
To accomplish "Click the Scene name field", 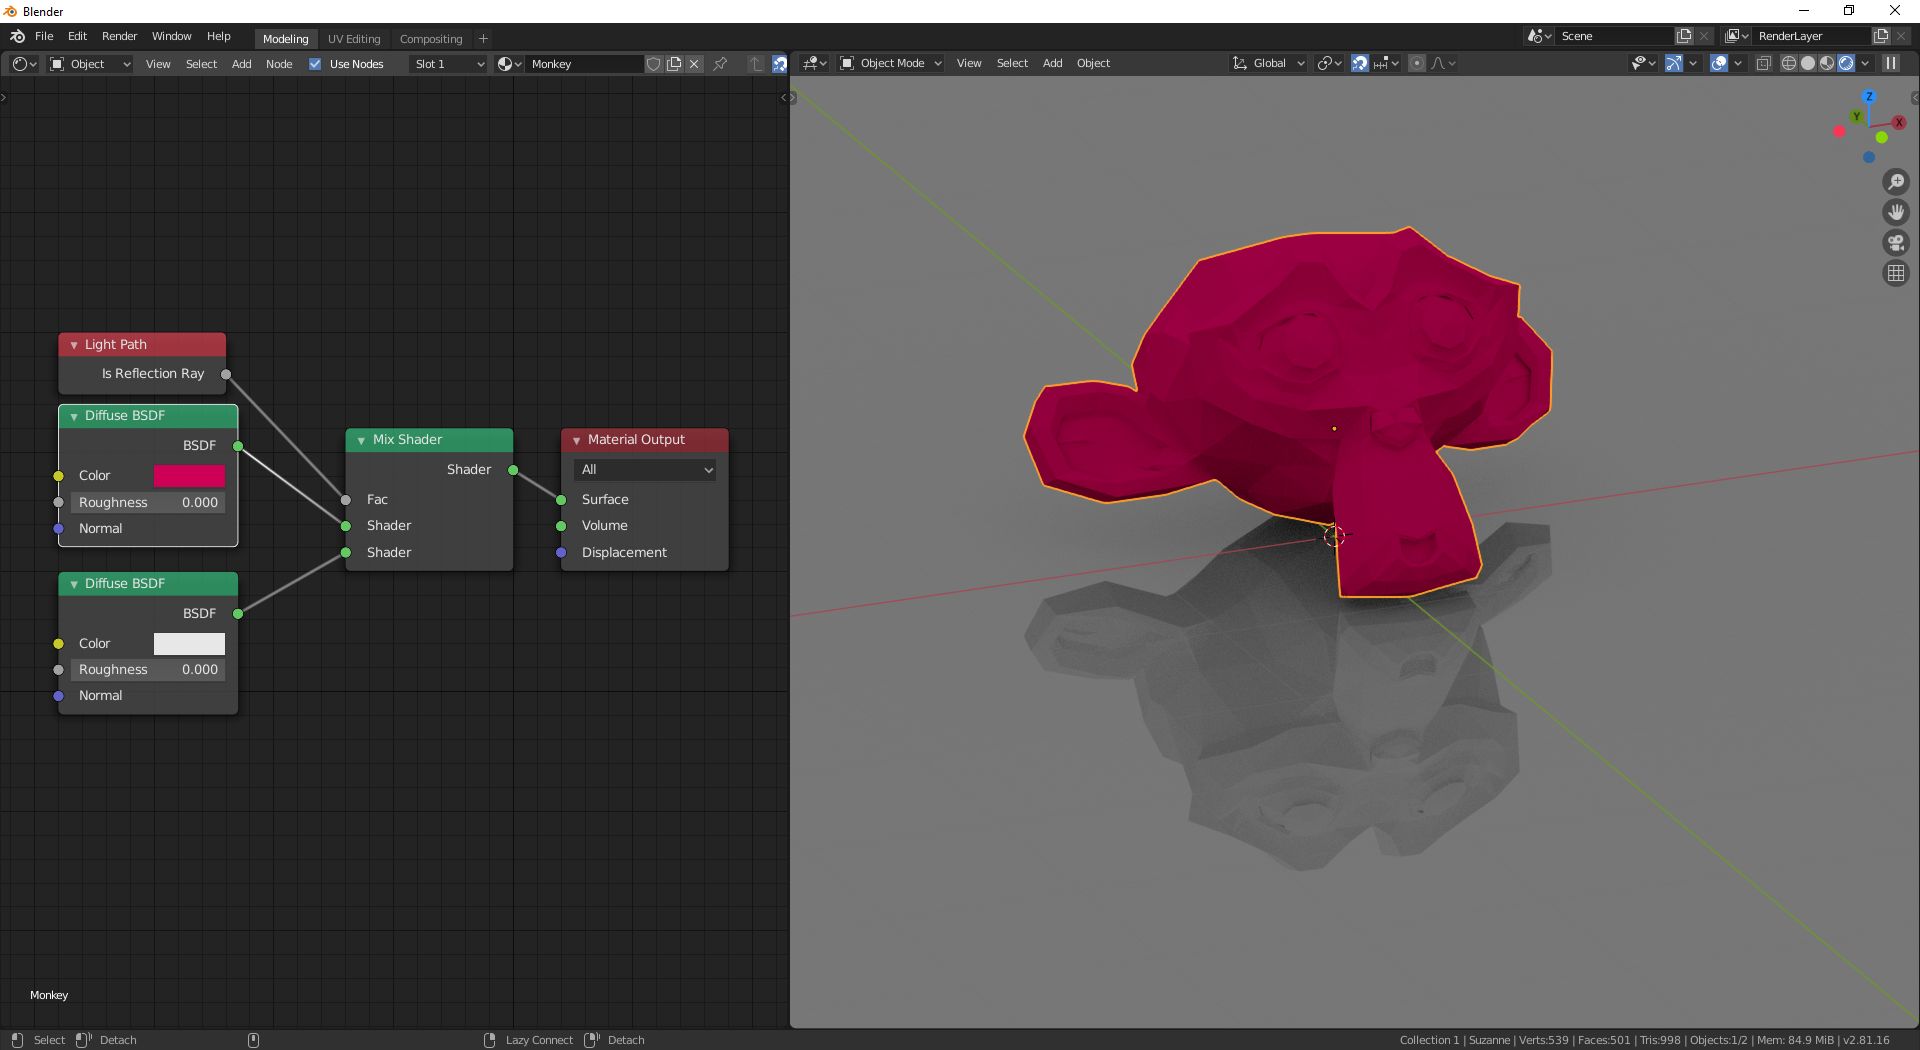I will [x=1615, y=36].
